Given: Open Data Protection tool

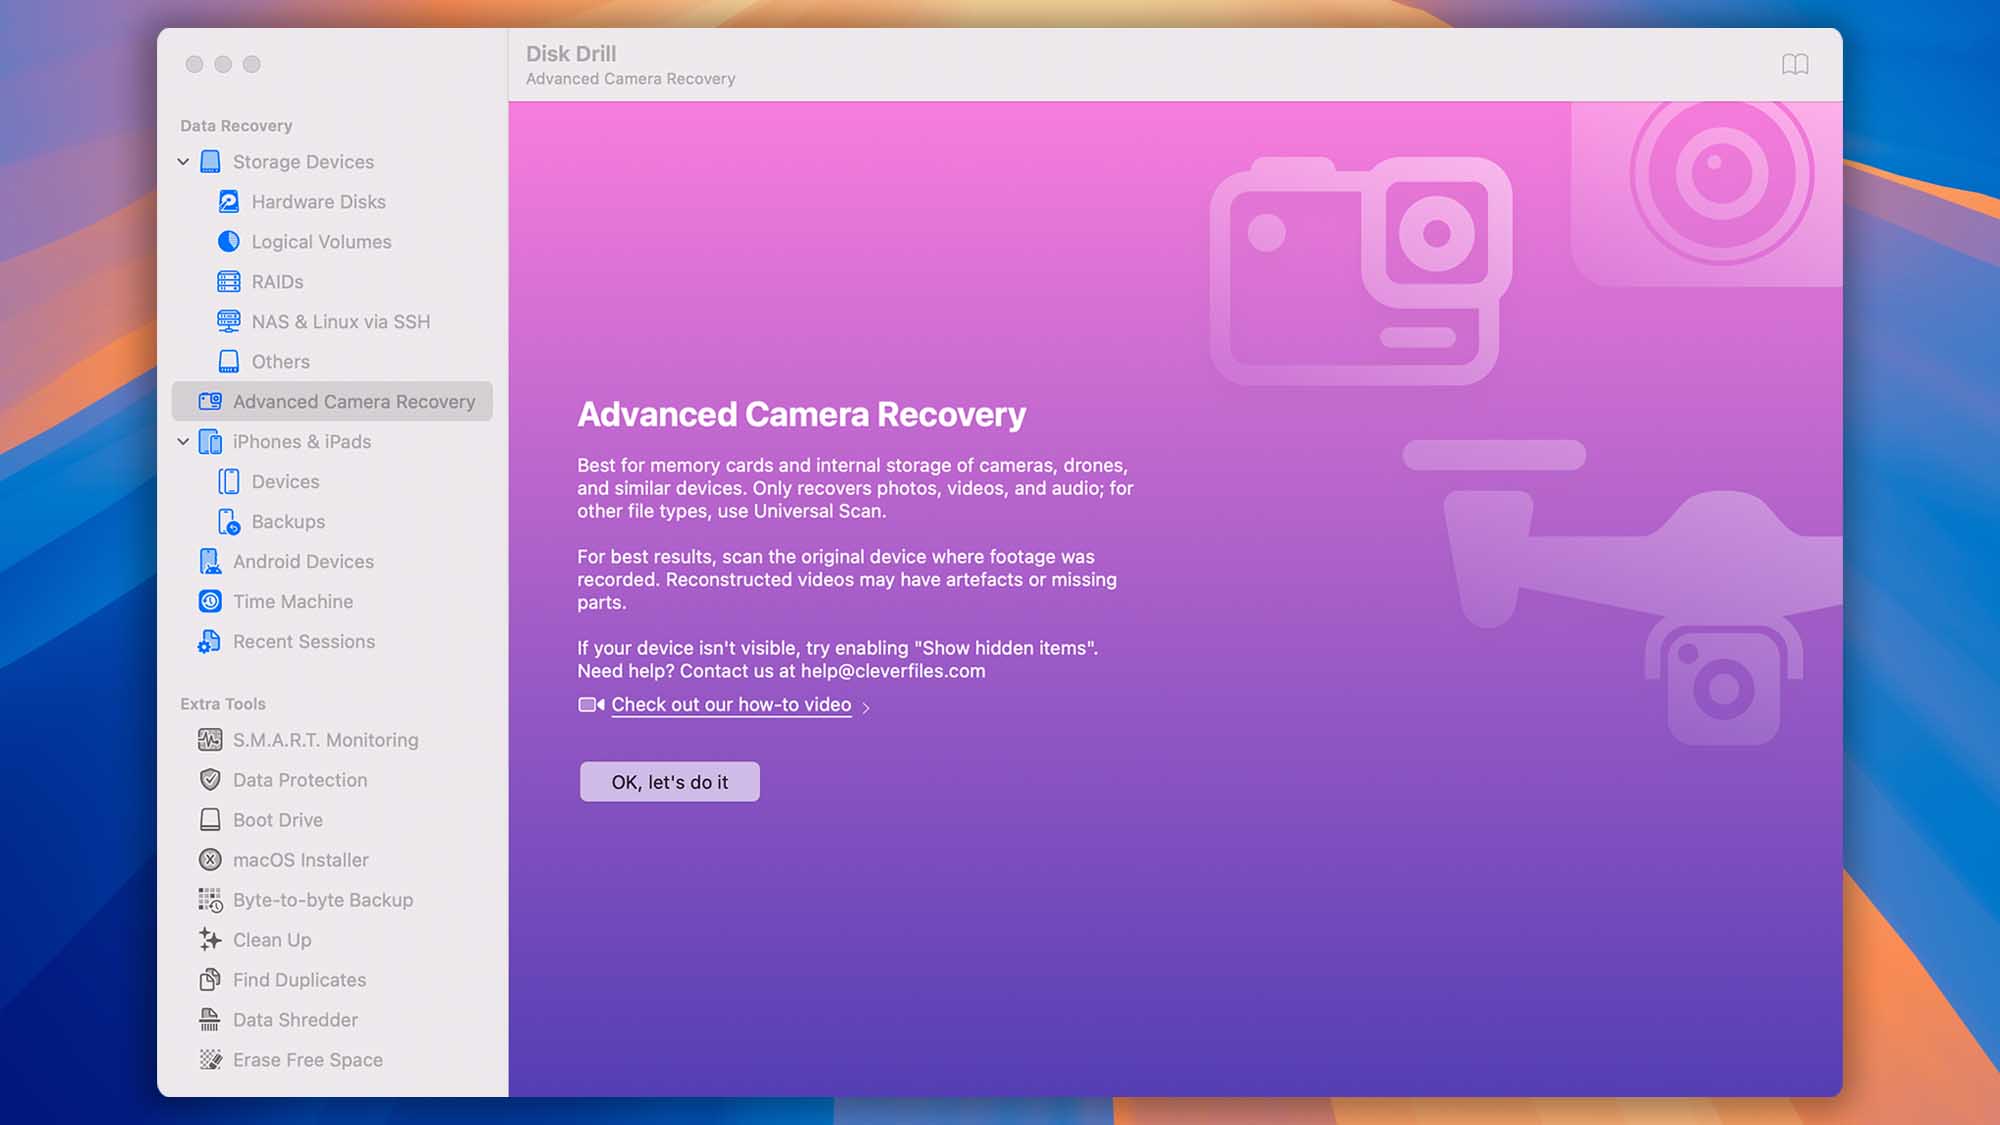Looking at the screenshot, I should [332, 780].
